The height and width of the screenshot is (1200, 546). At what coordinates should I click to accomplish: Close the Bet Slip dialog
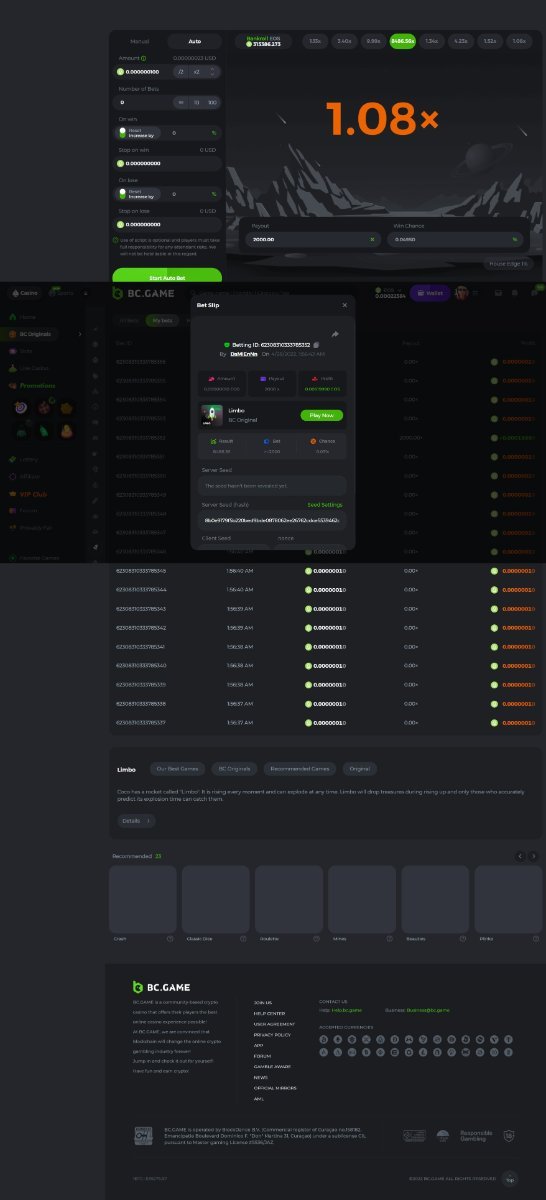[344, 304]
